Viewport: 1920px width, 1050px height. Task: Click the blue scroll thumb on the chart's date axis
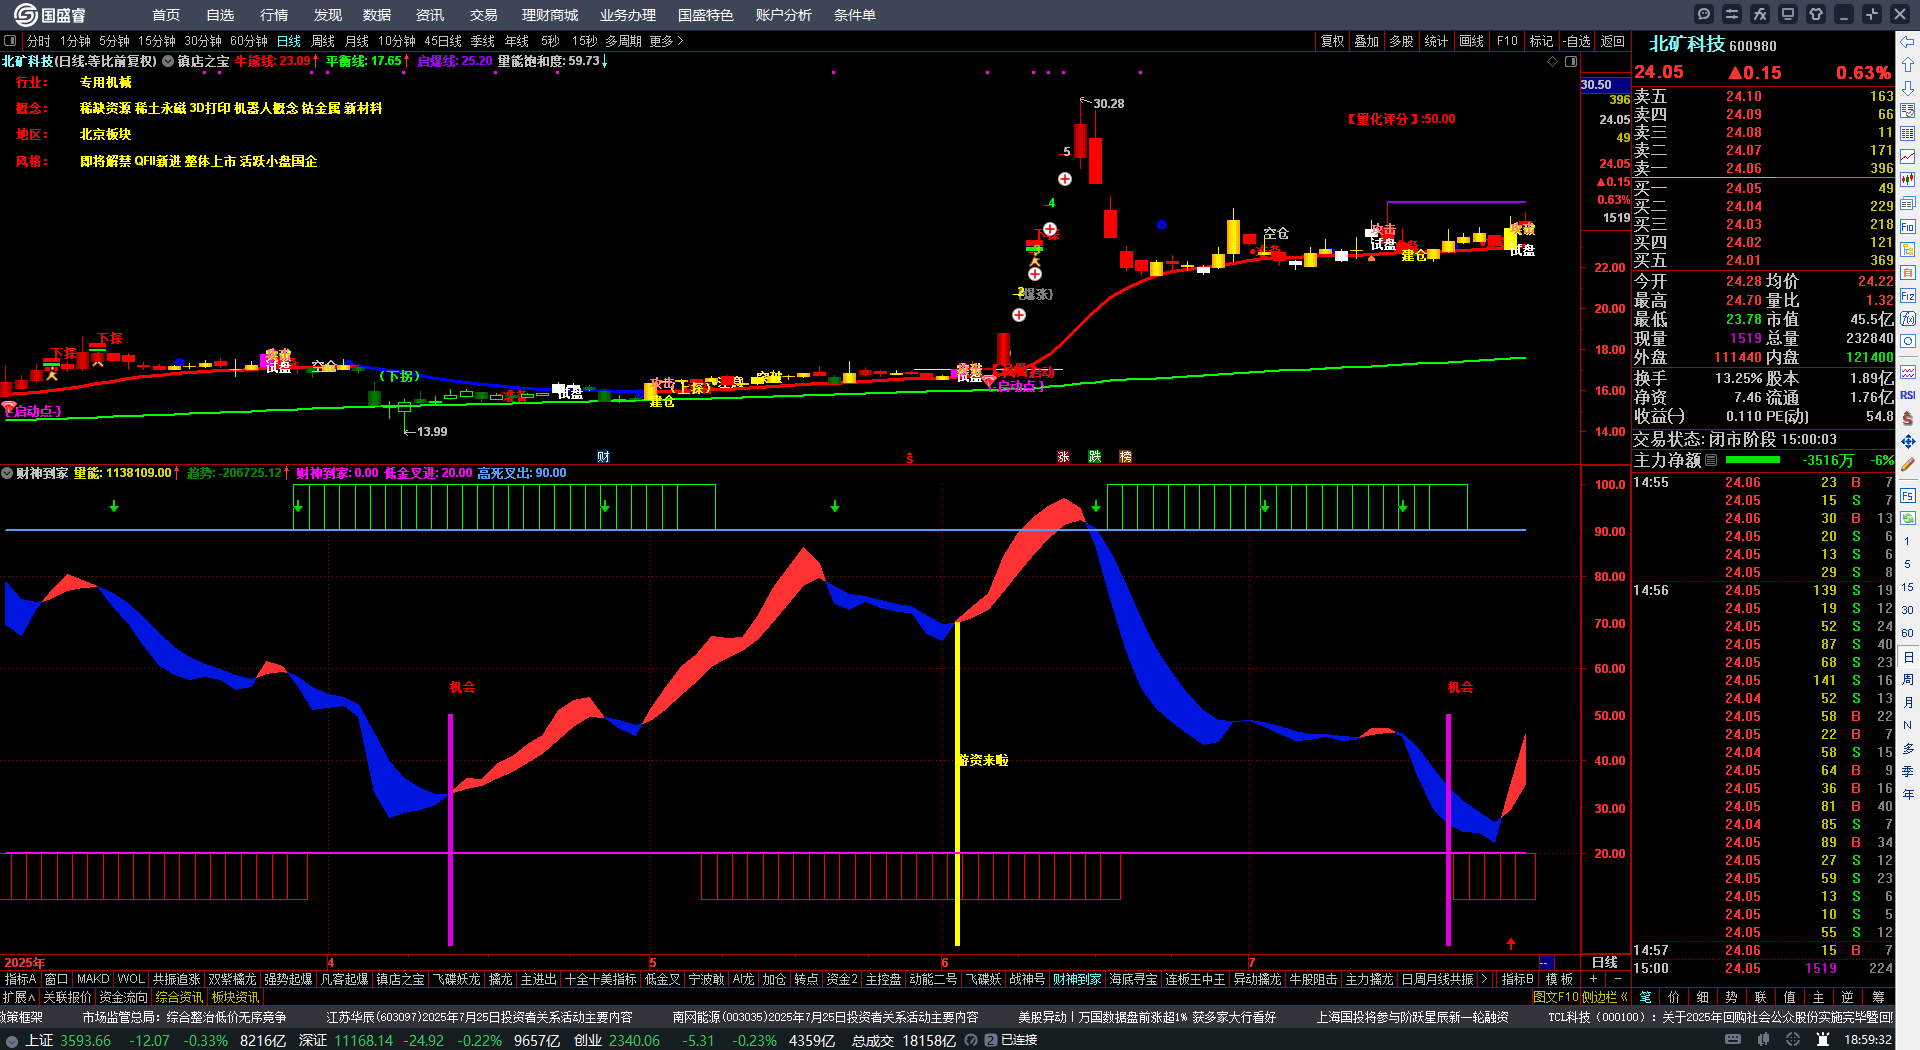pos(1545,962)
